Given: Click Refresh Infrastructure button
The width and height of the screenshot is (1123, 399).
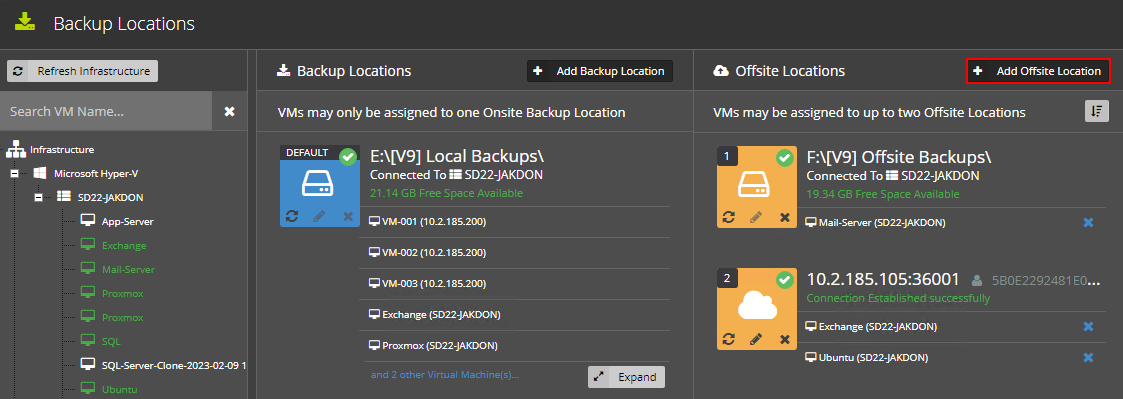Looking at the screenshot, I should pos(82,71).
